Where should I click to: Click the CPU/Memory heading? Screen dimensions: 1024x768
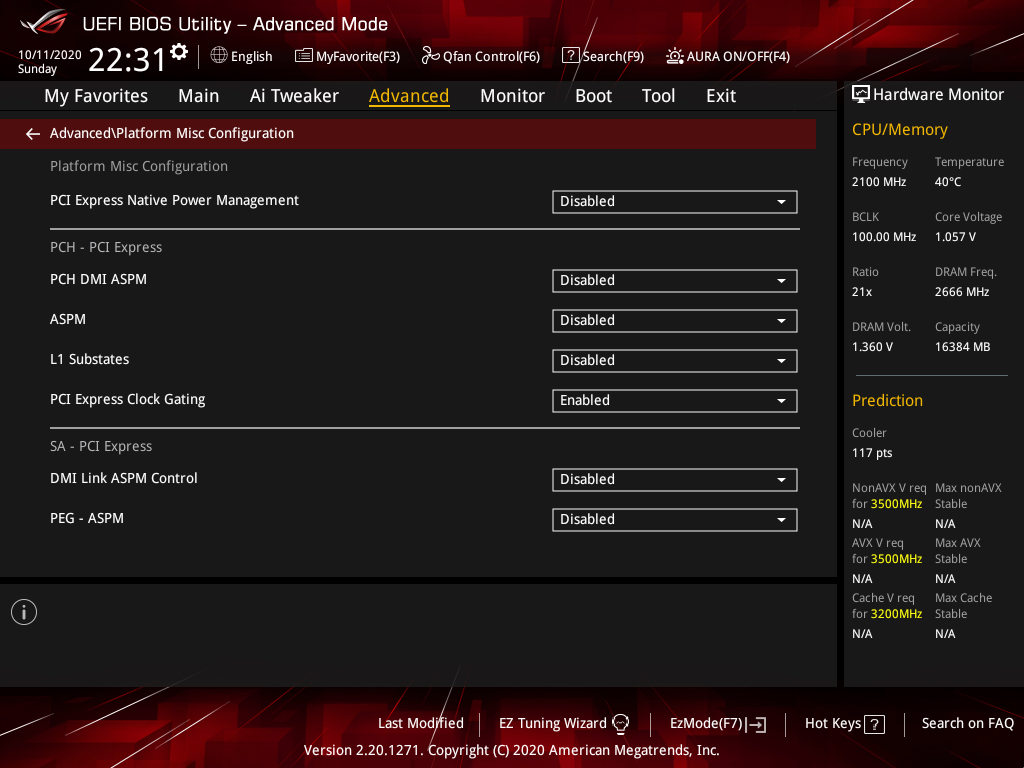pyautogui.click(x=899, y=130)
